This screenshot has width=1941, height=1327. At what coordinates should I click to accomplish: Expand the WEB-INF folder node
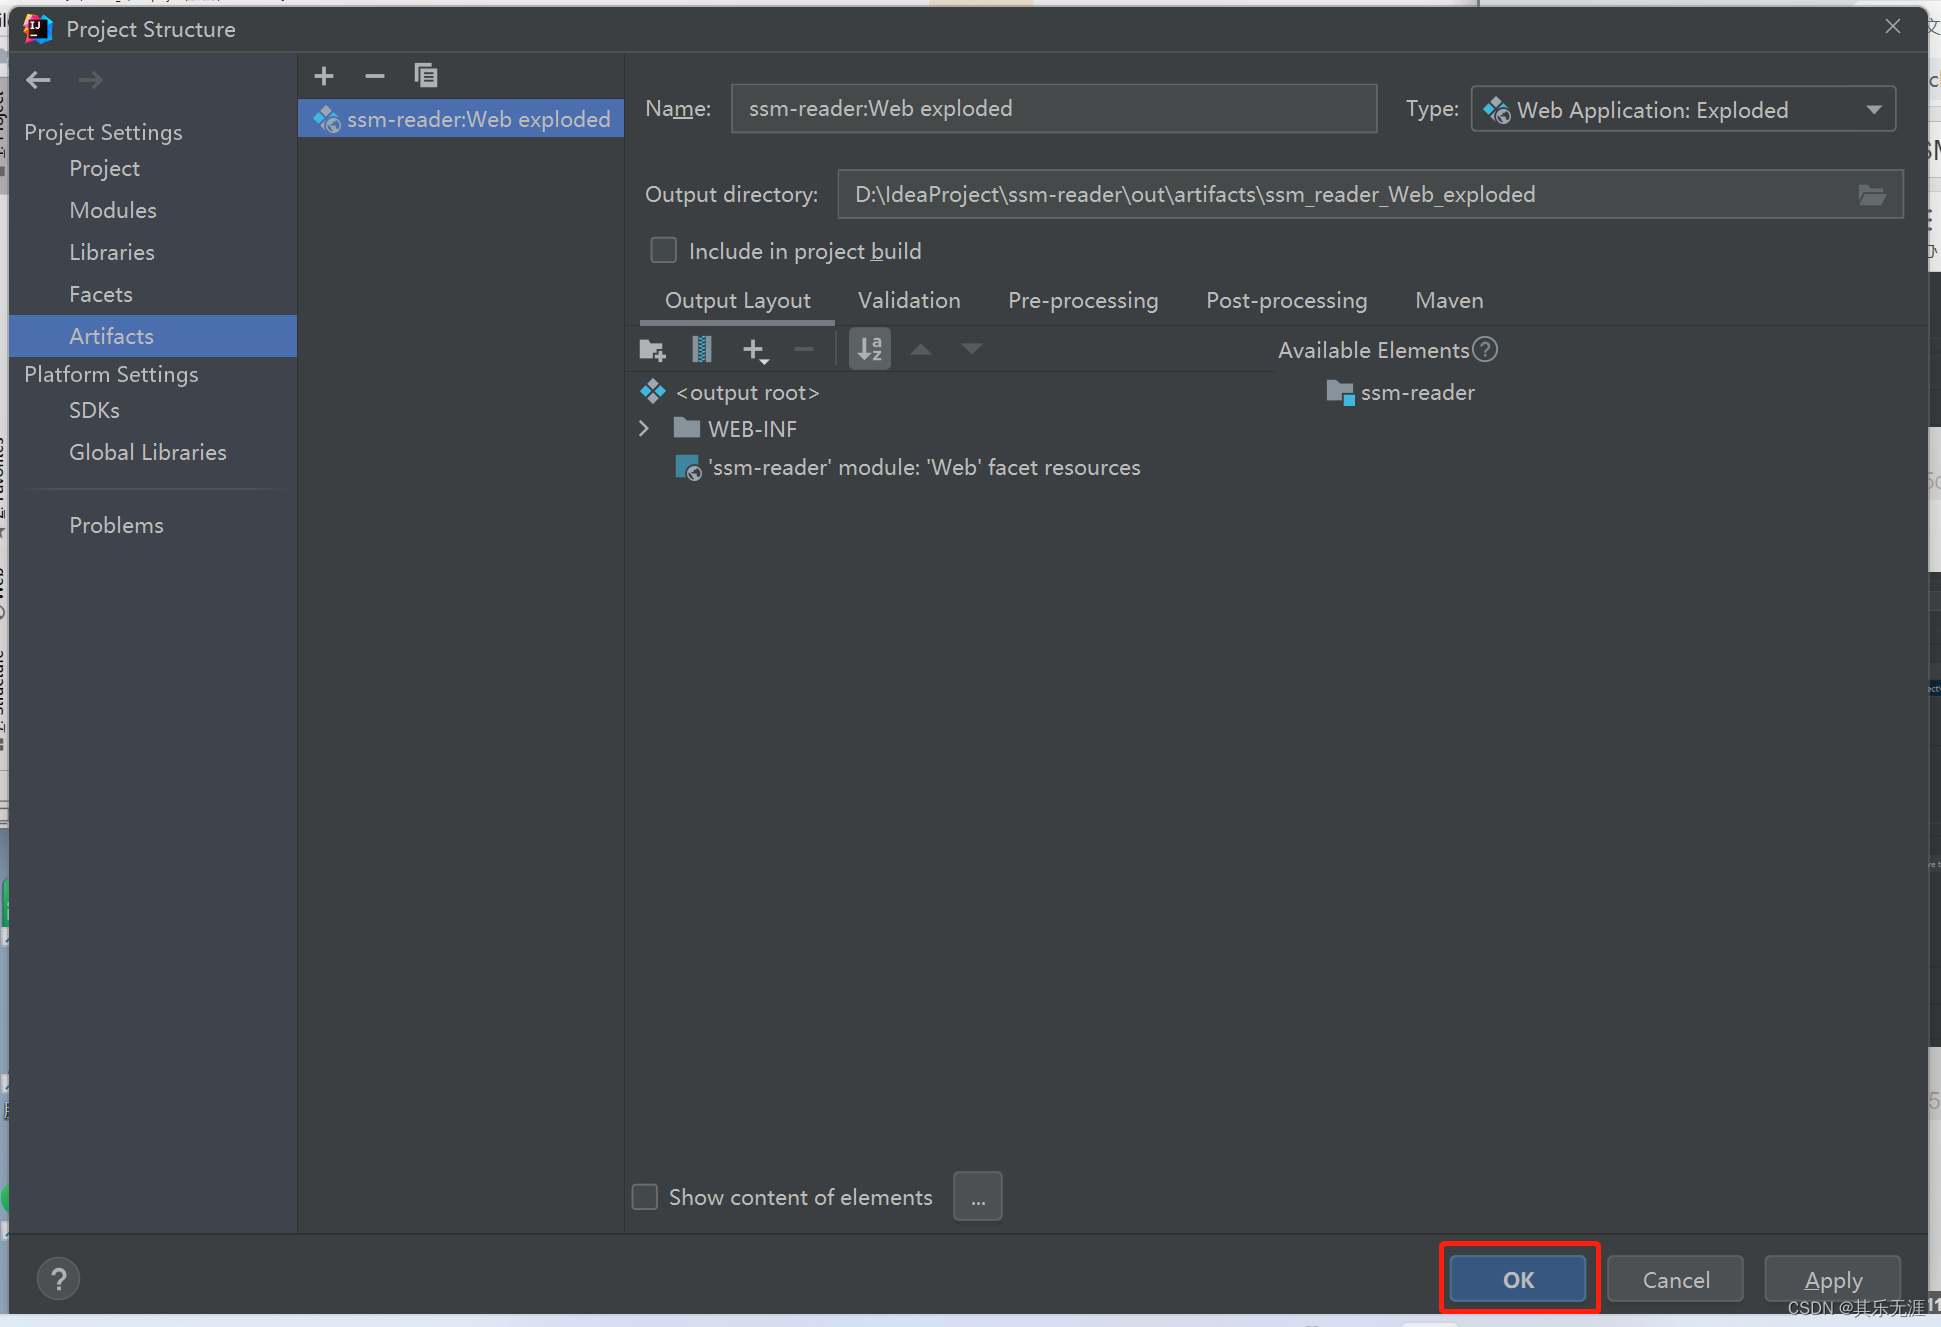coord(645,429)
